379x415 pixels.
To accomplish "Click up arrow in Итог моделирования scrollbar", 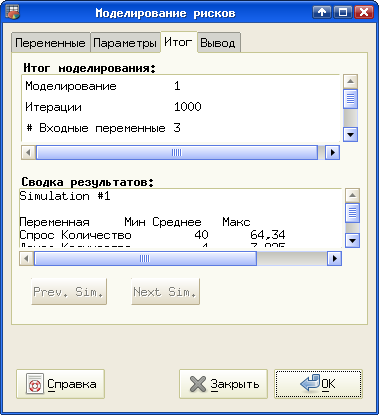I will 350,81.
